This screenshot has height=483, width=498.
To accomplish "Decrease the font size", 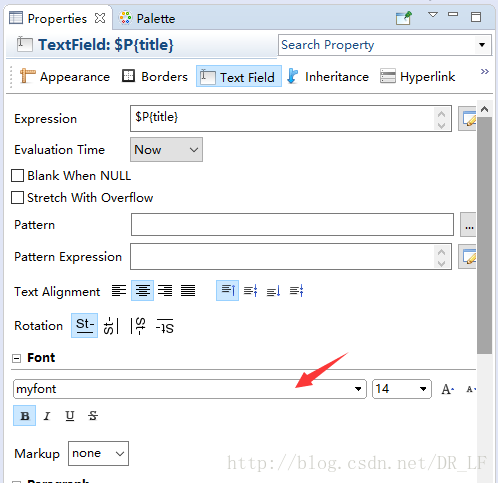I will coord(470,389).
